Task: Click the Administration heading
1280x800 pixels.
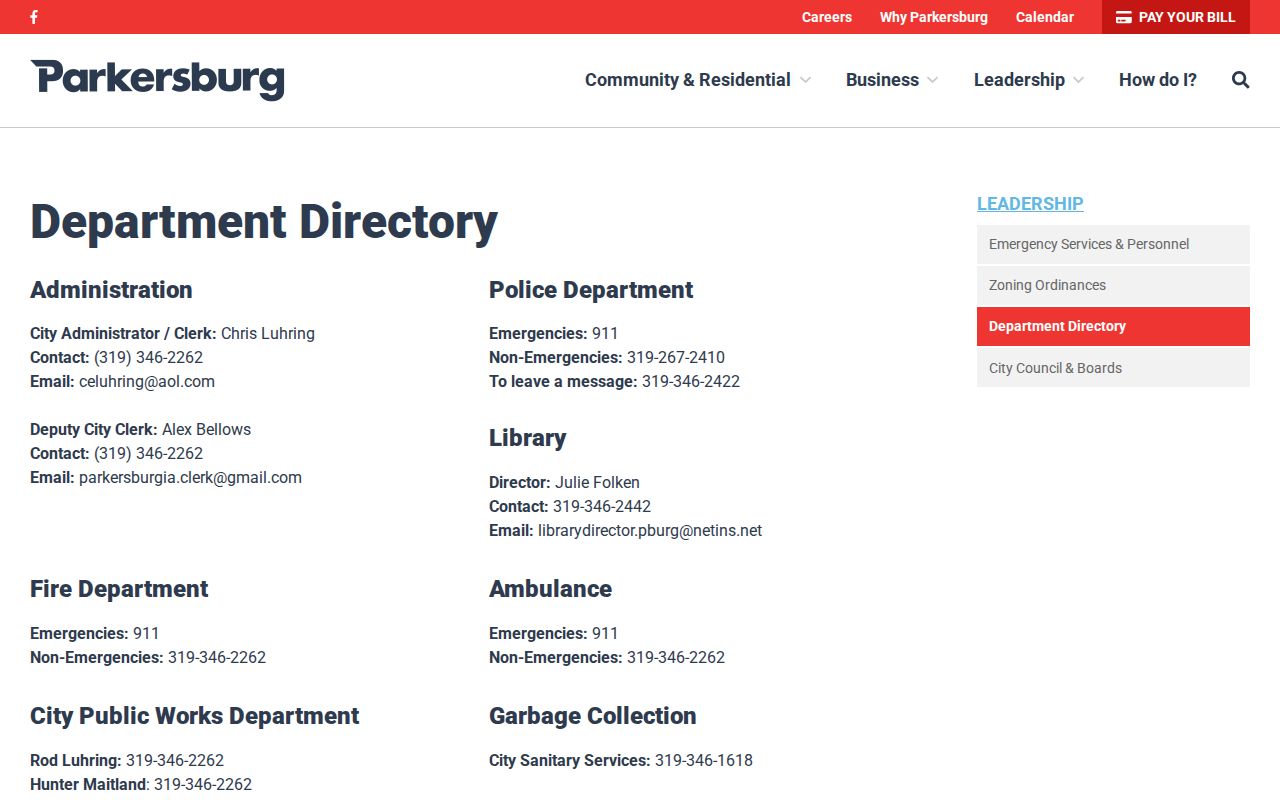Action: coord(111,290)
